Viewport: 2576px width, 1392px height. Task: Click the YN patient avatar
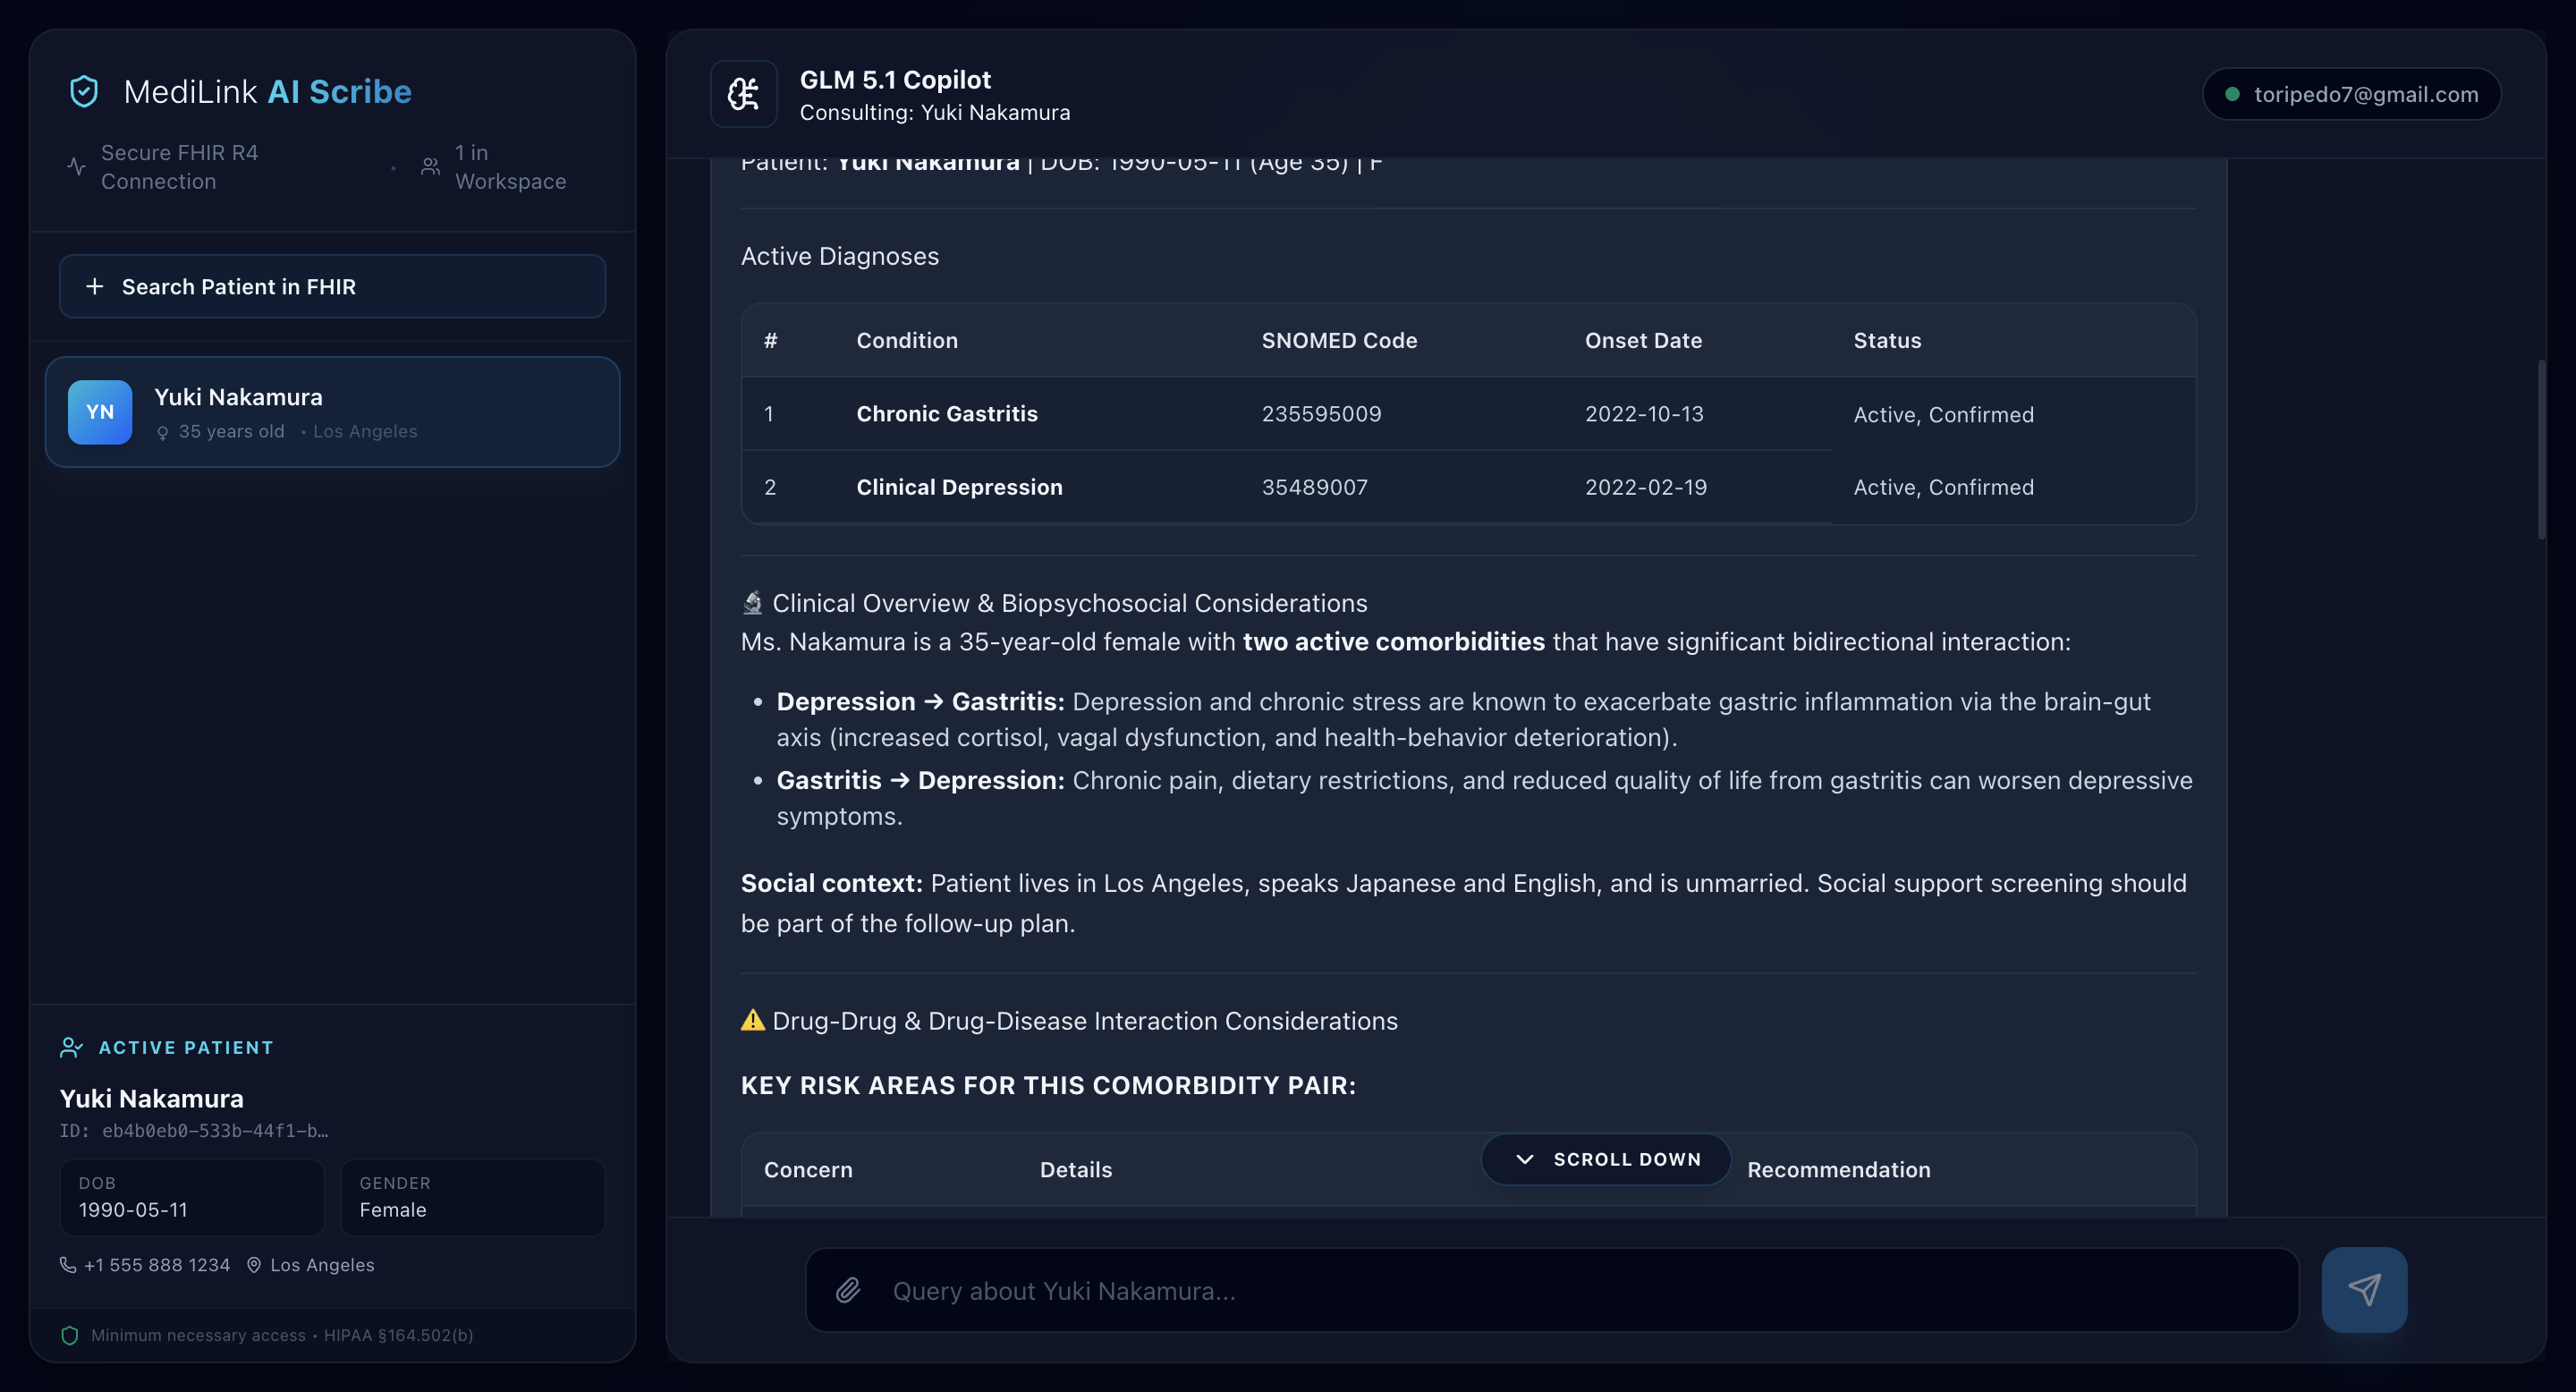pos(100,412)
